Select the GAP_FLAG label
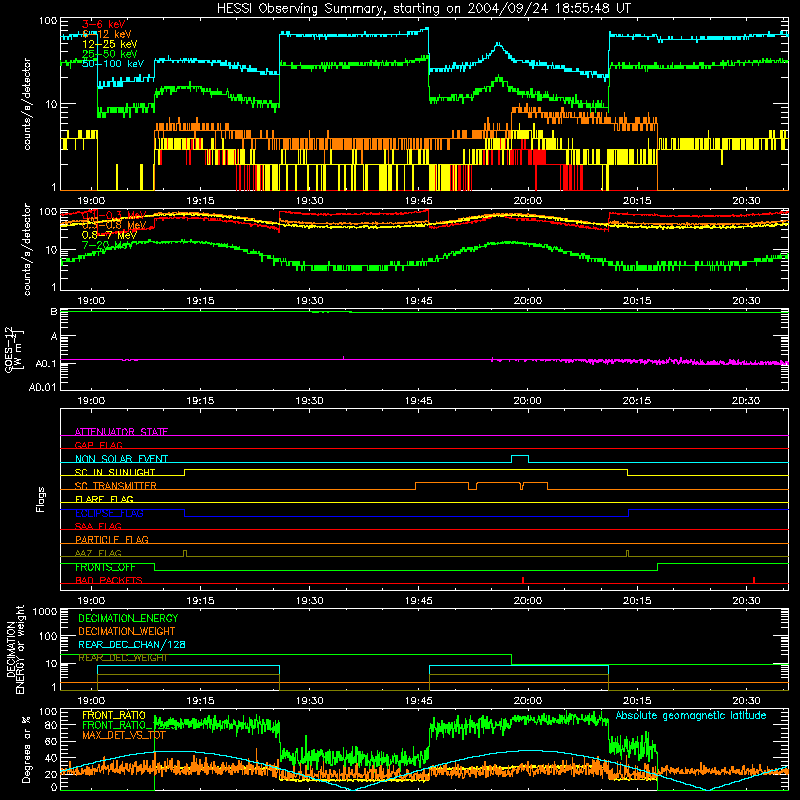800x800 pixels. [x=98, y=445]
